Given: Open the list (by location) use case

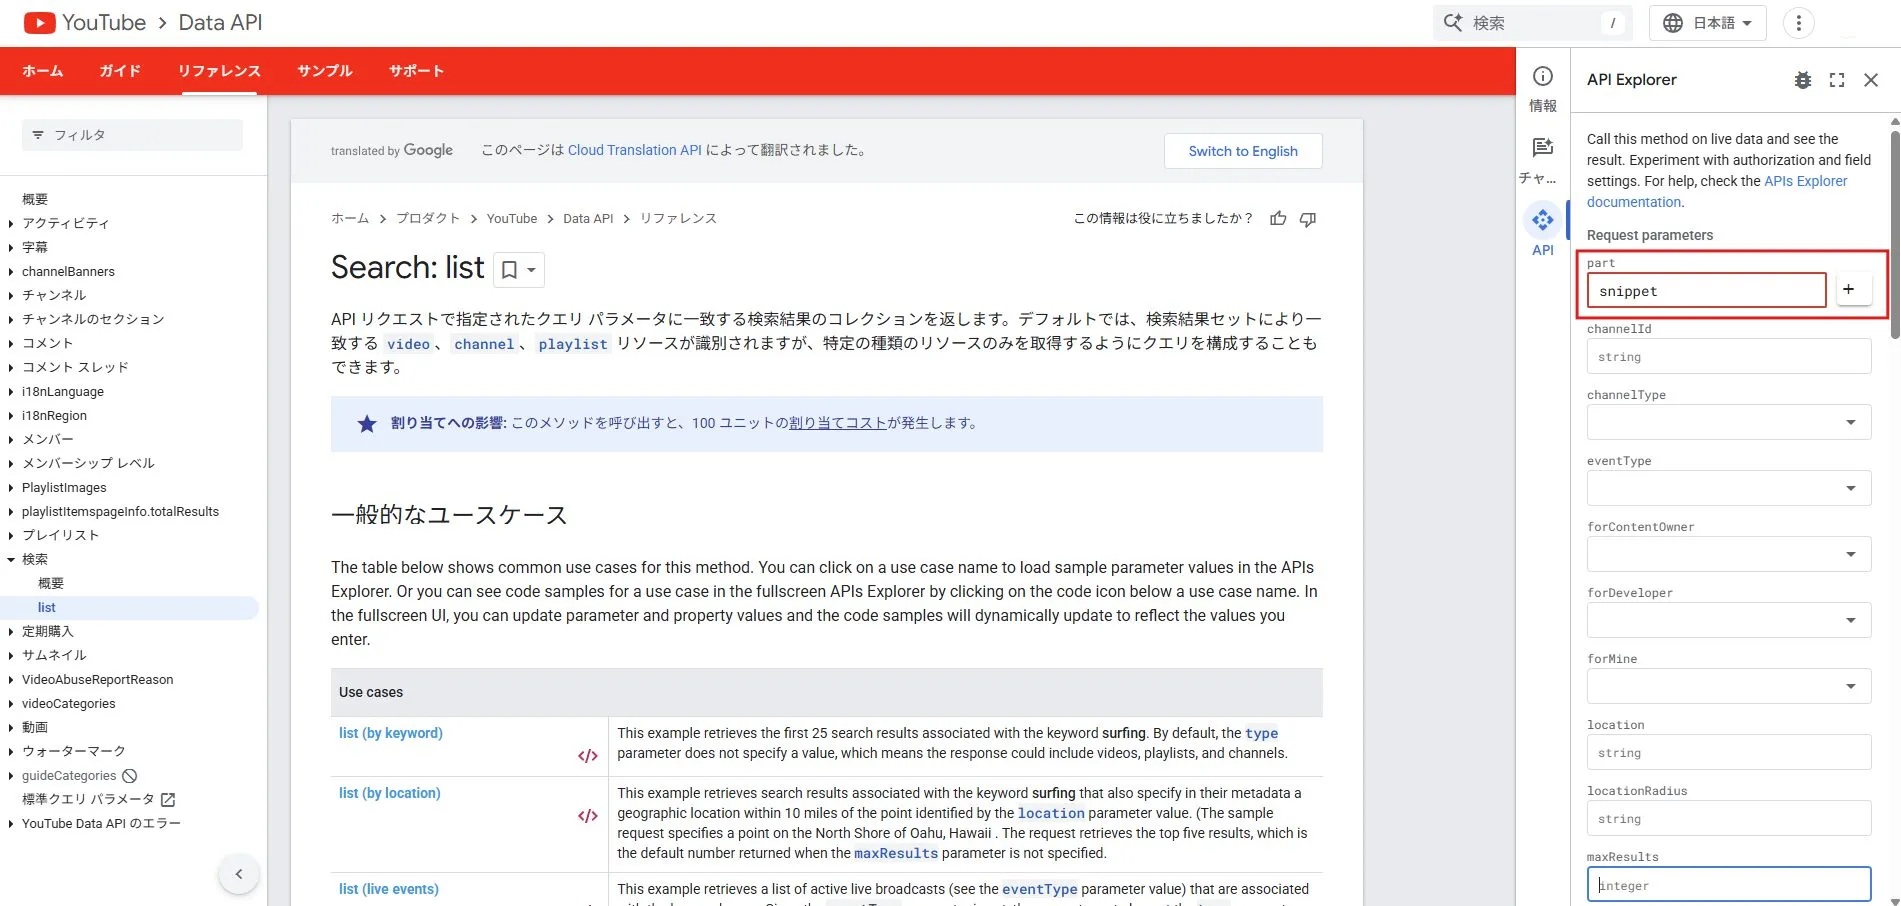Looking at the screenshot, I should (x=390, y=793).
